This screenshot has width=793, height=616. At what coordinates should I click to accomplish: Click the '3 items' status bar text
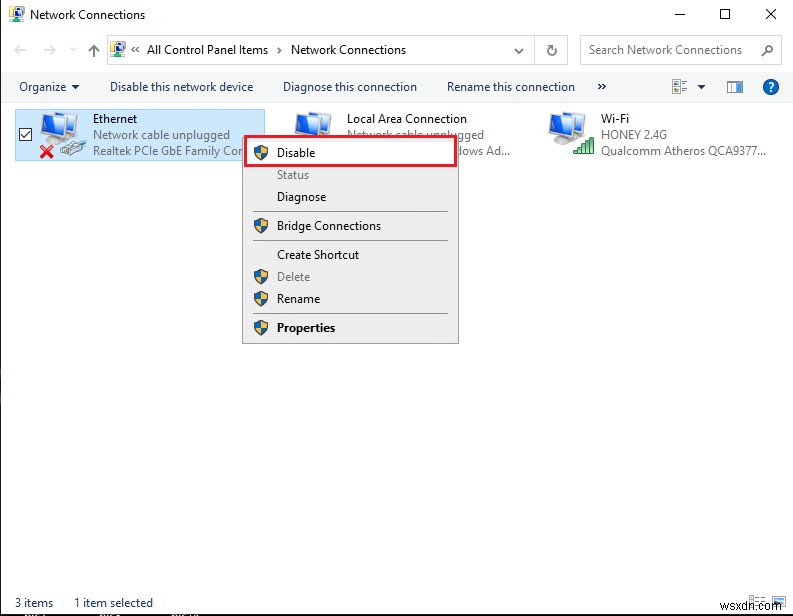(x=34, y=603)
